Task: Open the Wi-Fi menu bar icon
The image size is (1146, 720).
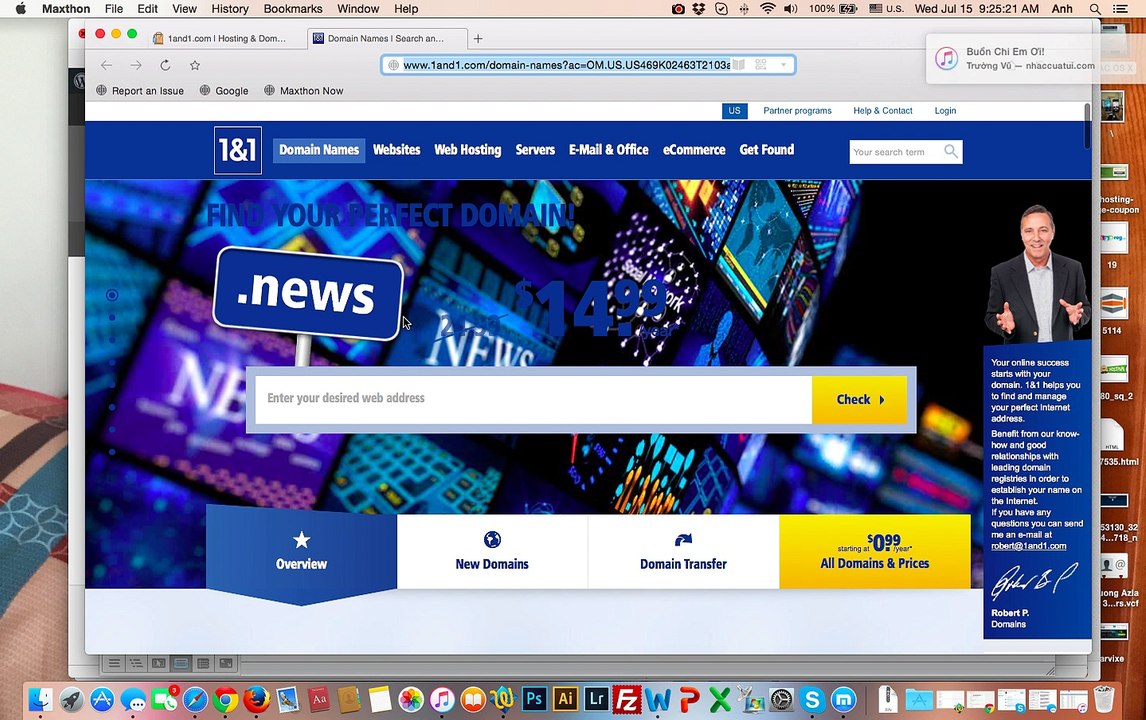Action: pos(767,9)
